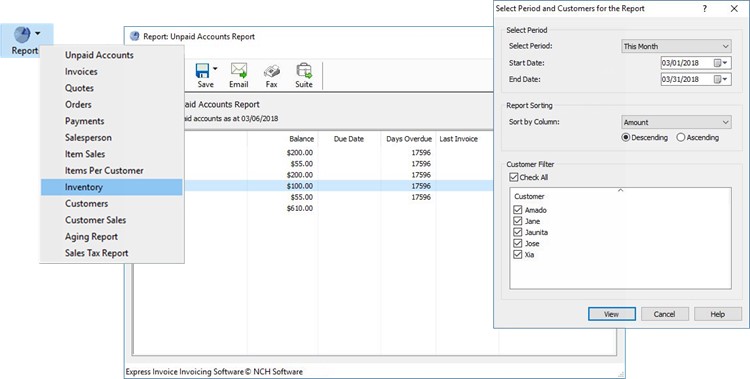This screenshot has height=379, width=750.
Task: Select Quotes in the Reports menu
Action: [x=111, y=88]
